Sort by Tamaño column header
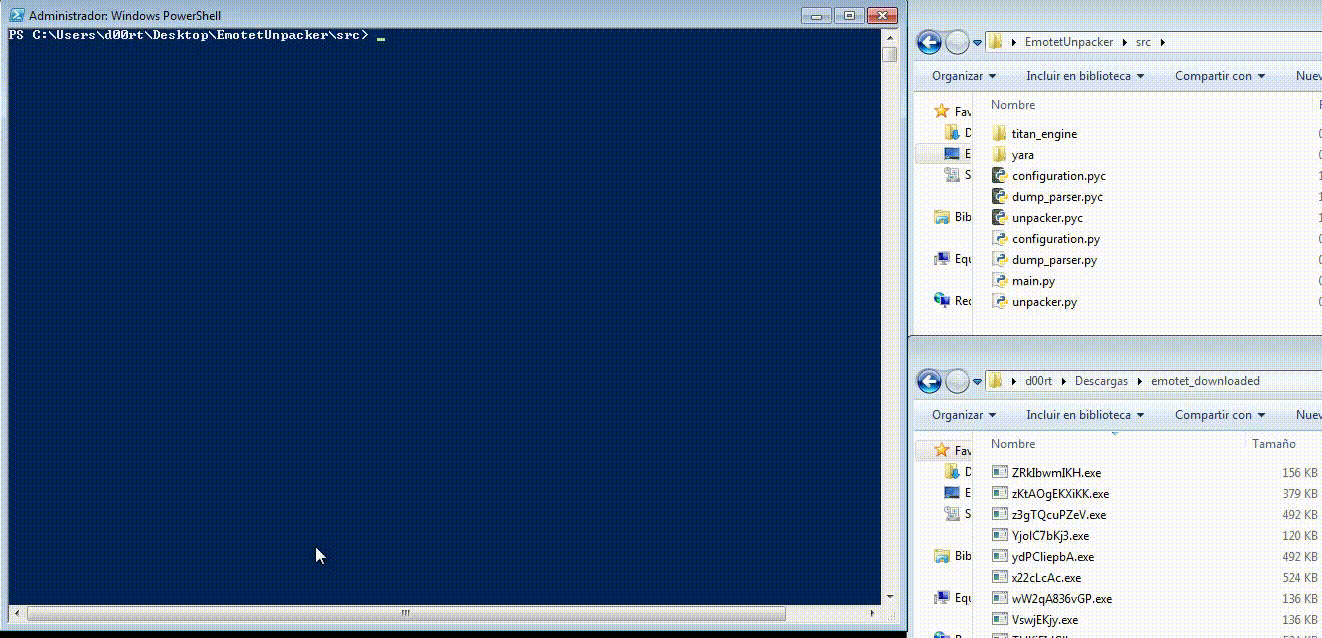 1273,444
